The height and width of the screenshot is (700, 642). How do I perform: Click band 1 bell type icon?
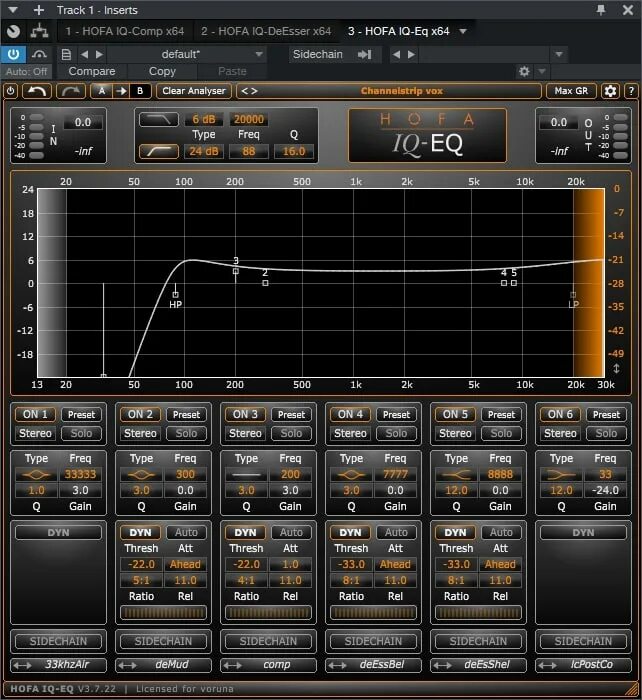(x=36, y=475)
